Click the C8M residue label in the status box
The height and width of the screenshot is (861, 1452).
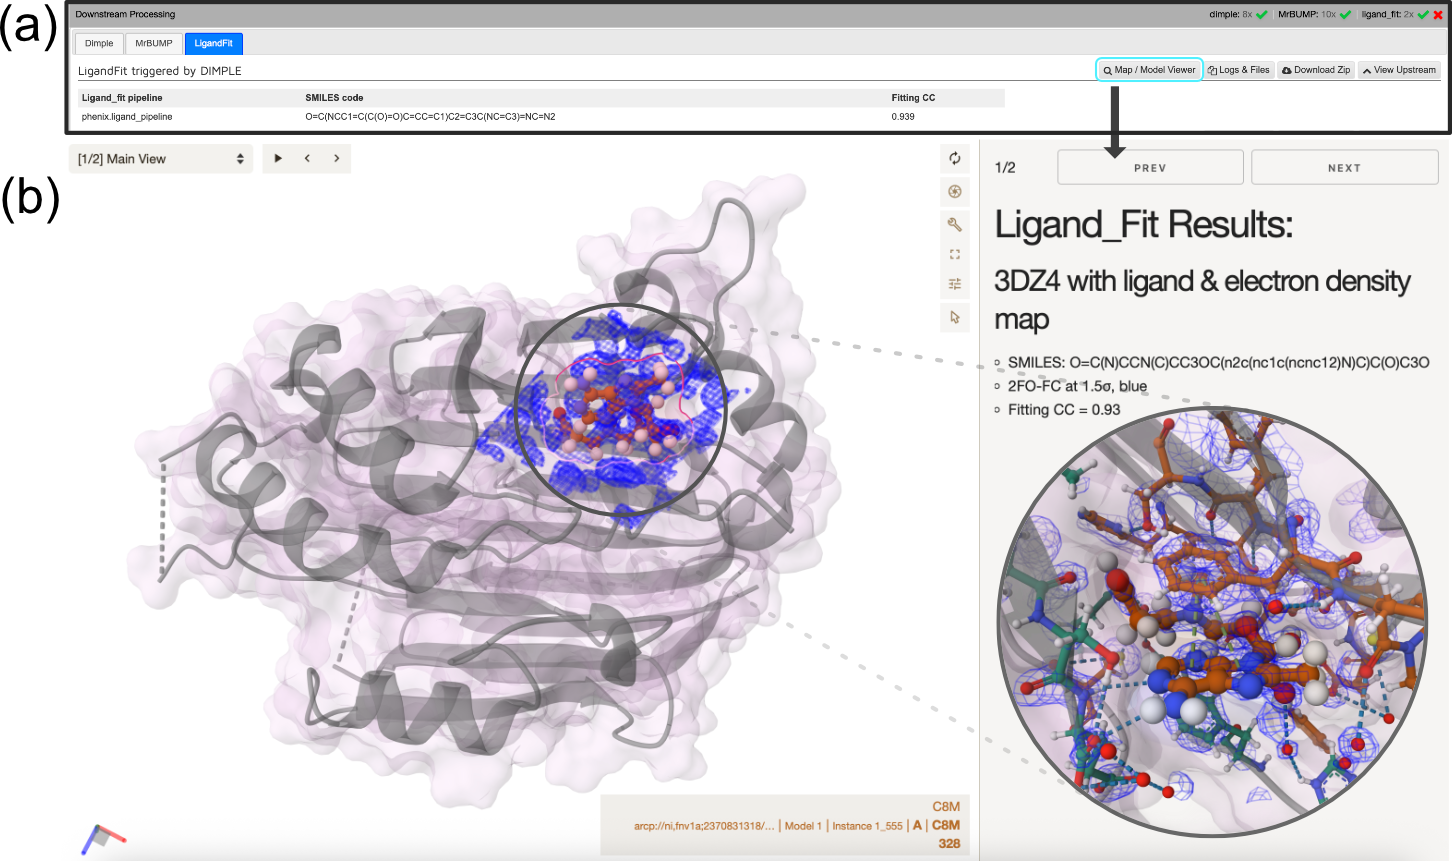pos(946,825)
